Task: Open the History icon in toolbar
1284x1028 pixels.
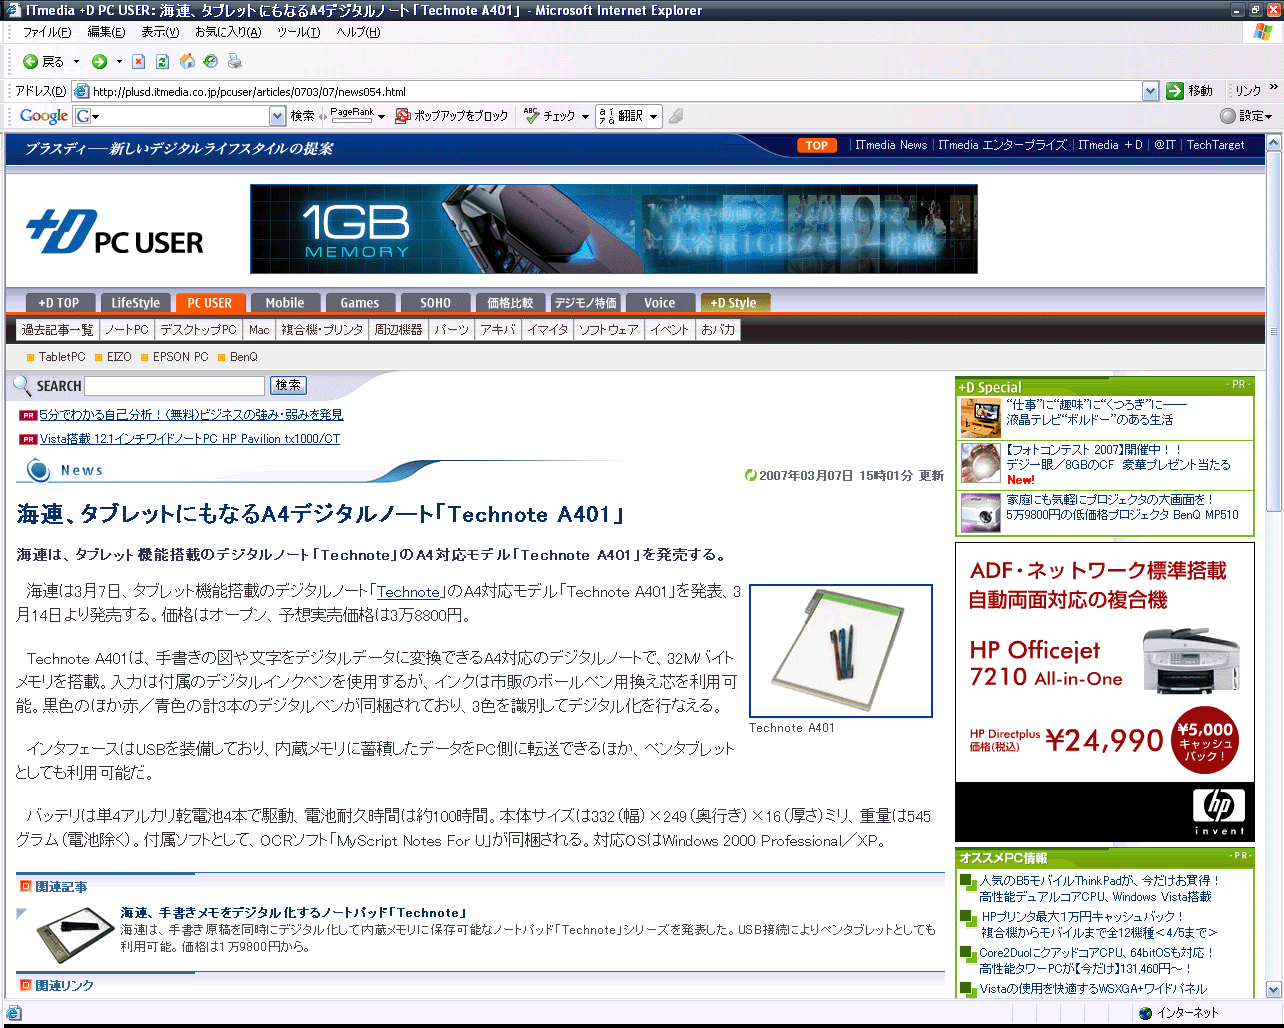Action: tap(210, 62)
